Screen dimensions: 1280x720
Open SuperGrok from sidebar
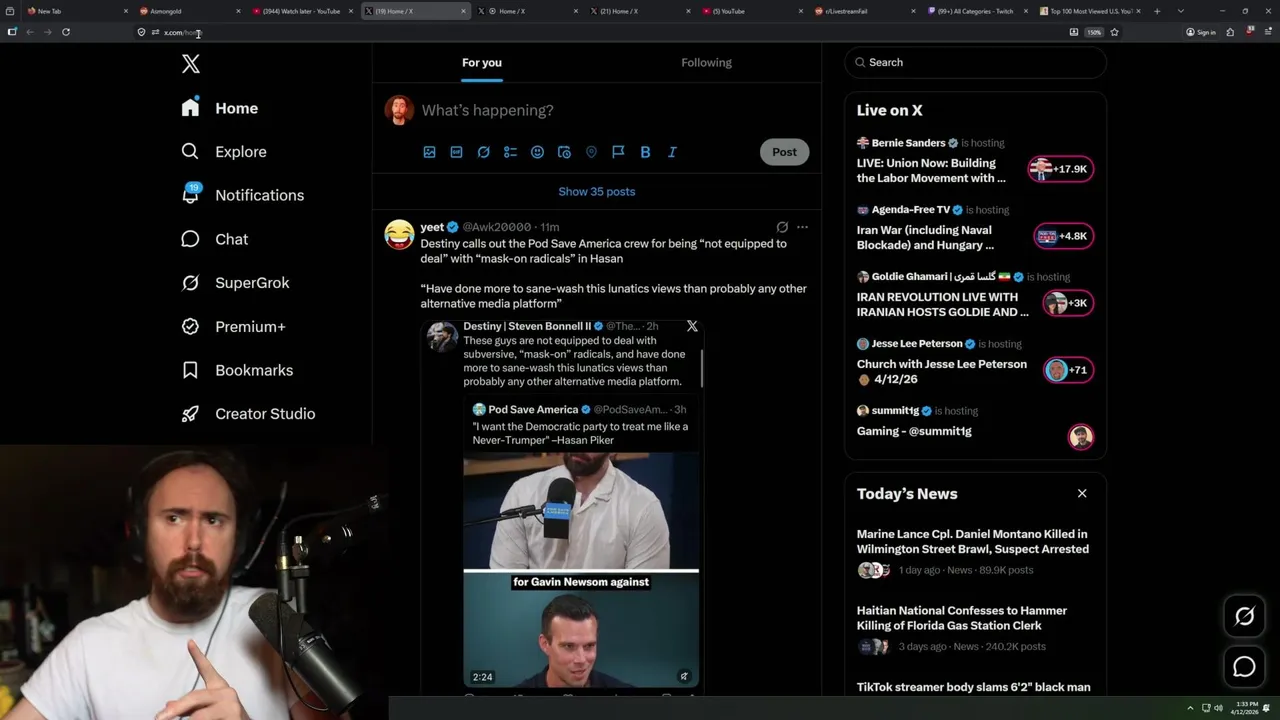(236, 283)
